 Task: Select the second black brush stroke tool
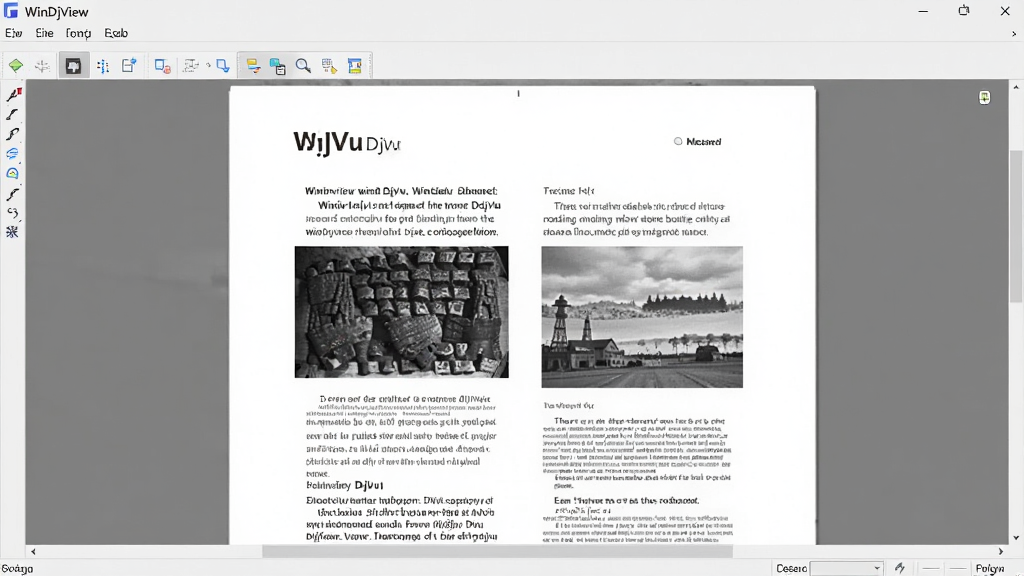(12, 114)
